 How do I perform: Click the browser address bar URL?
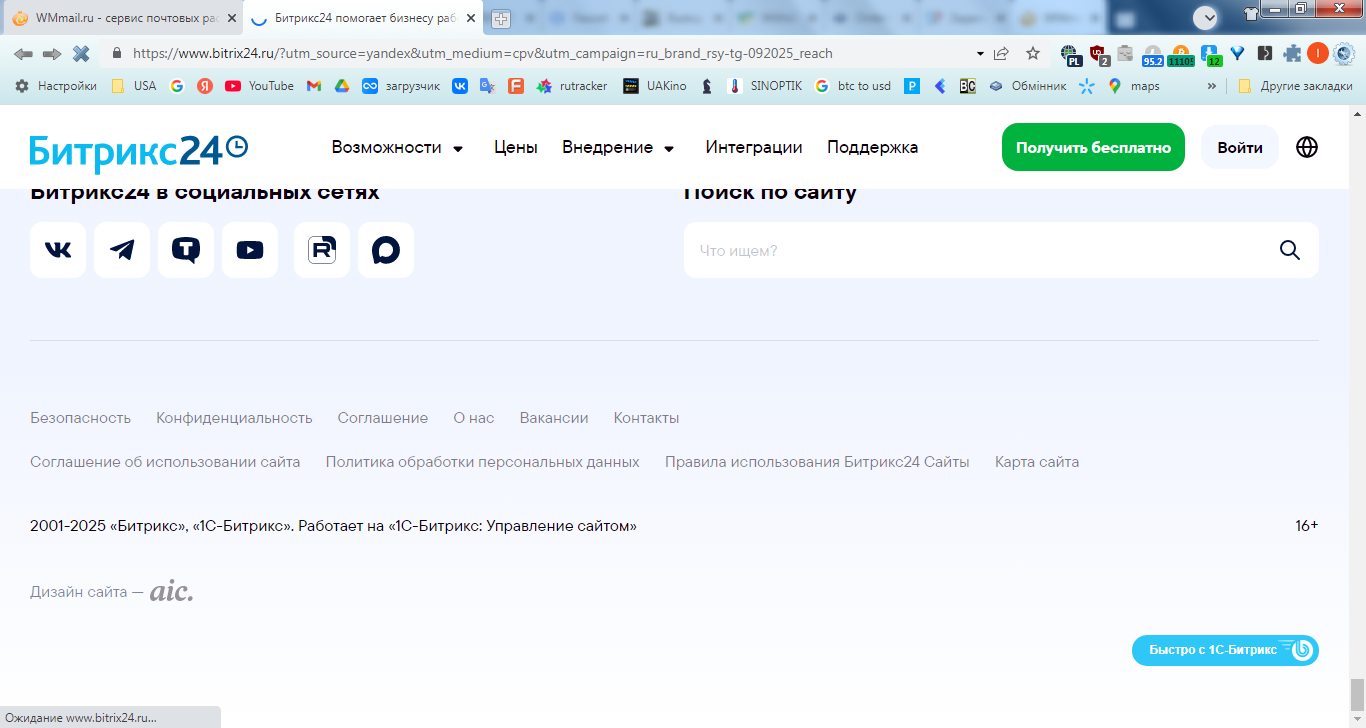click(x=482, y=53)
